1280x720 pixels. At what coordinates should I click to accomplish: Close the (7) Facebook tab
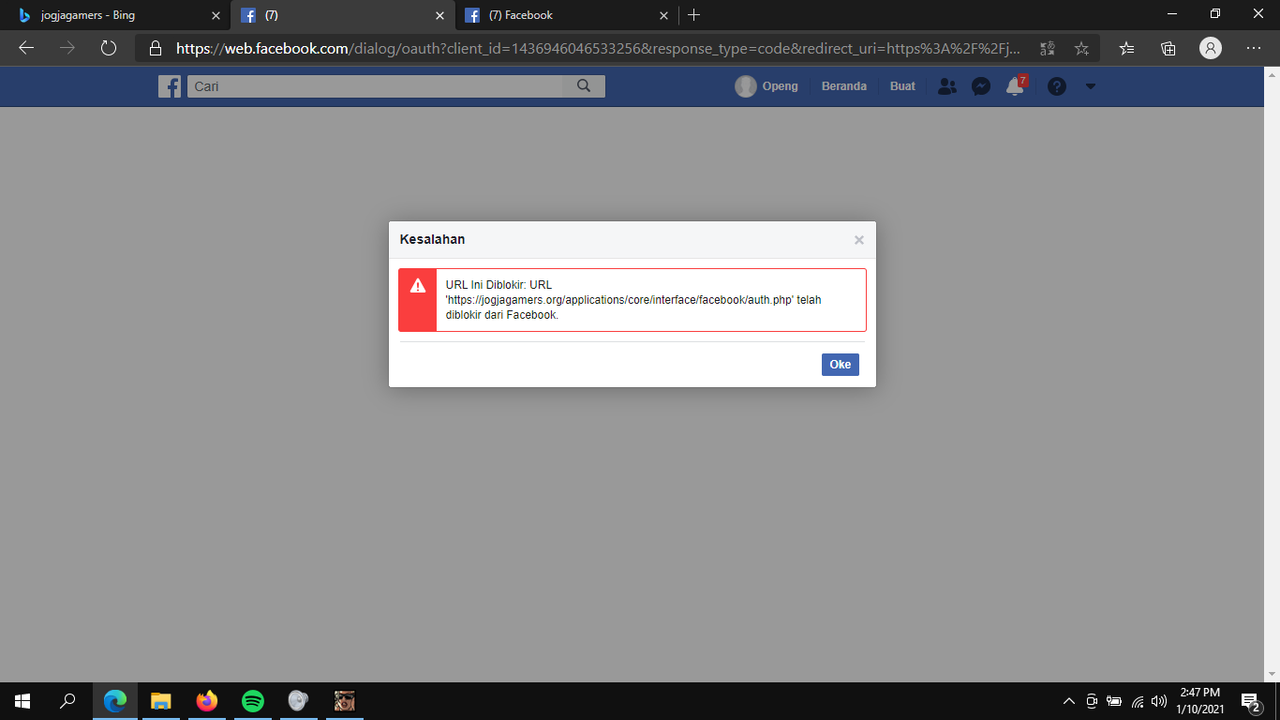[664, 16]
